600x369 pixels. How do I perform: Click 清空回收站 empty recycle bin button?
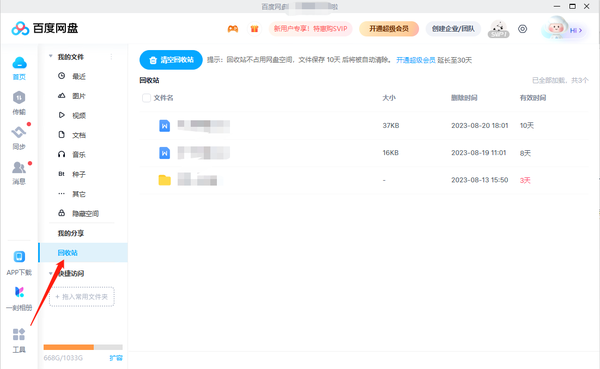(171, 60)
